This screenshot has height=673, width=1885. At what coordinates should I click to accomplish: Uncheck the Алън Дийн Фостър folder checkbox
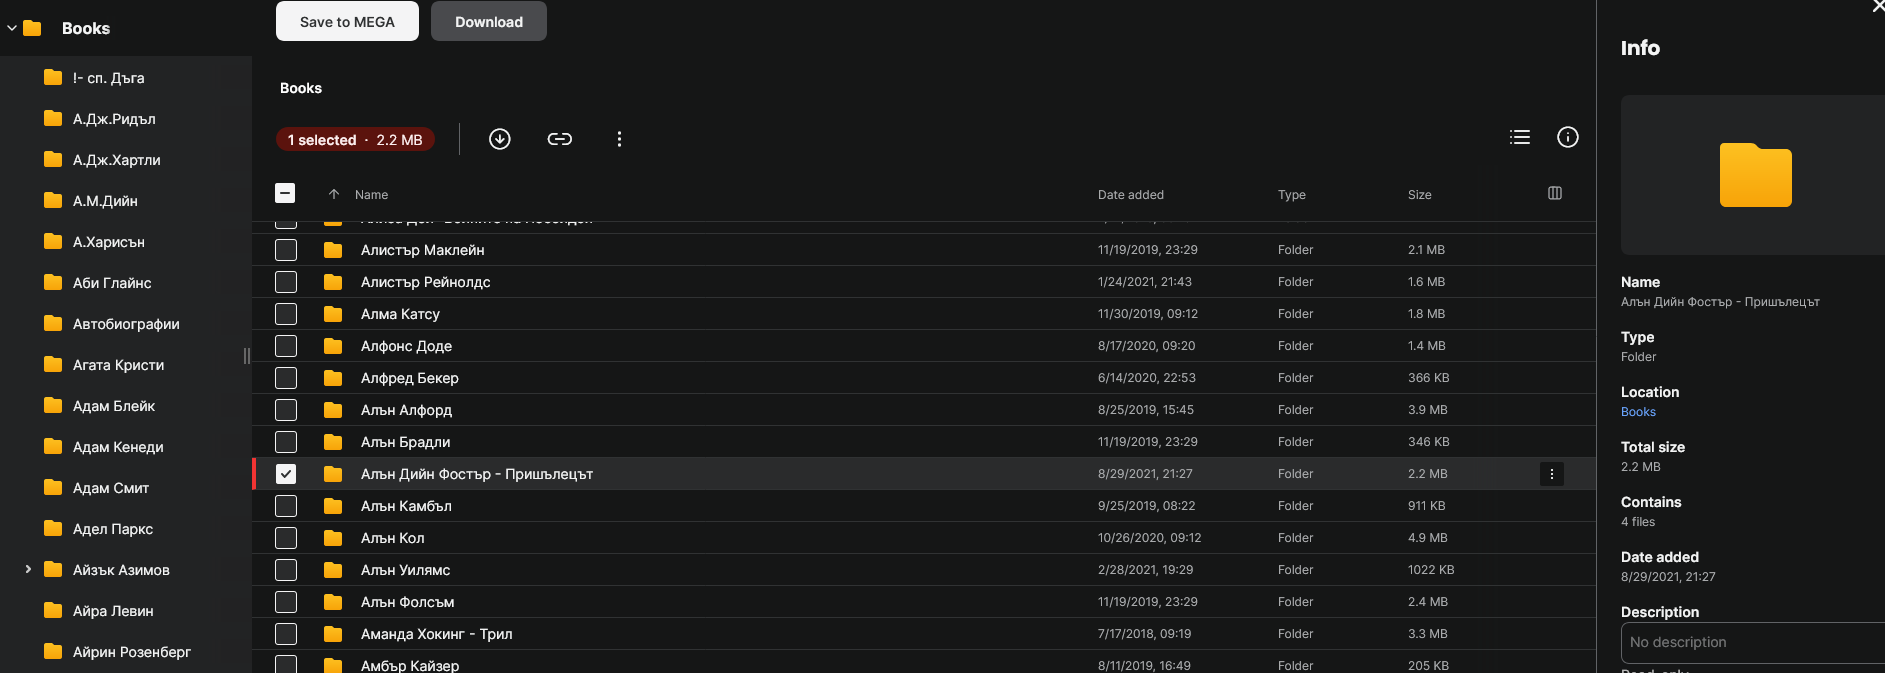286,474
